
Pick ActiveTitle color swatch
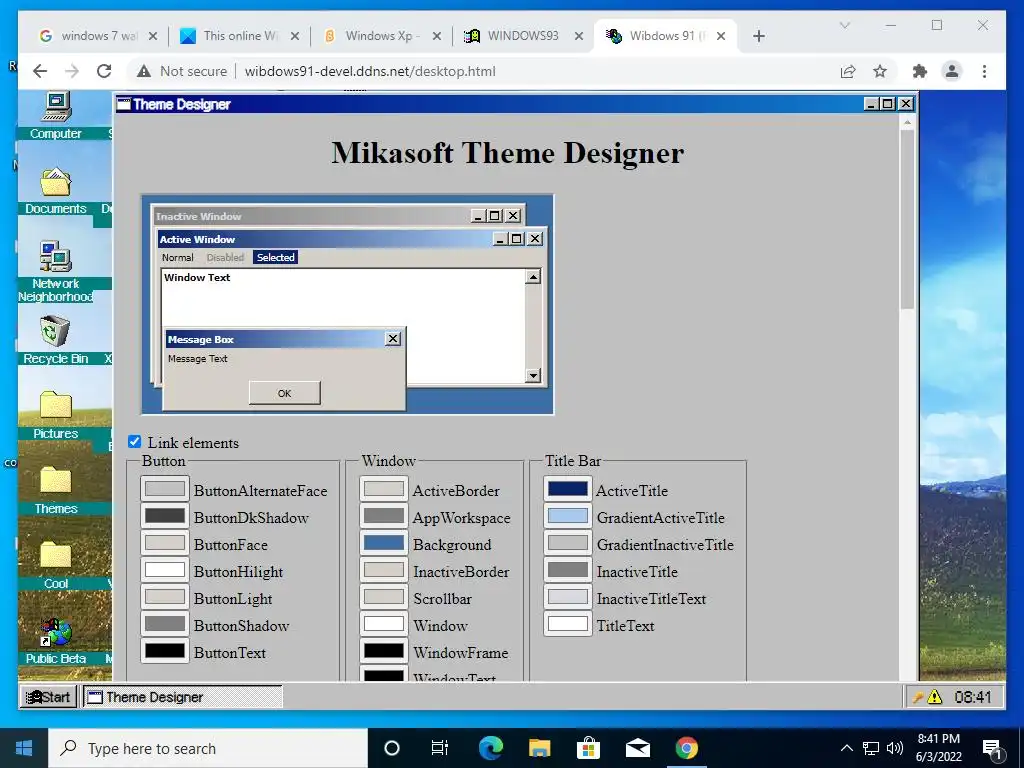point(568,488)
